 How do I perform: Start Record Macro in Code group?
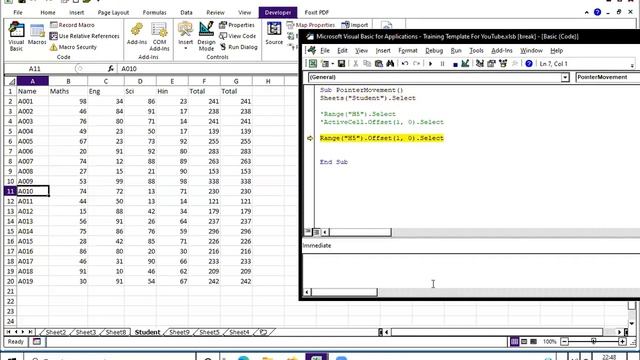click(72, 25)
